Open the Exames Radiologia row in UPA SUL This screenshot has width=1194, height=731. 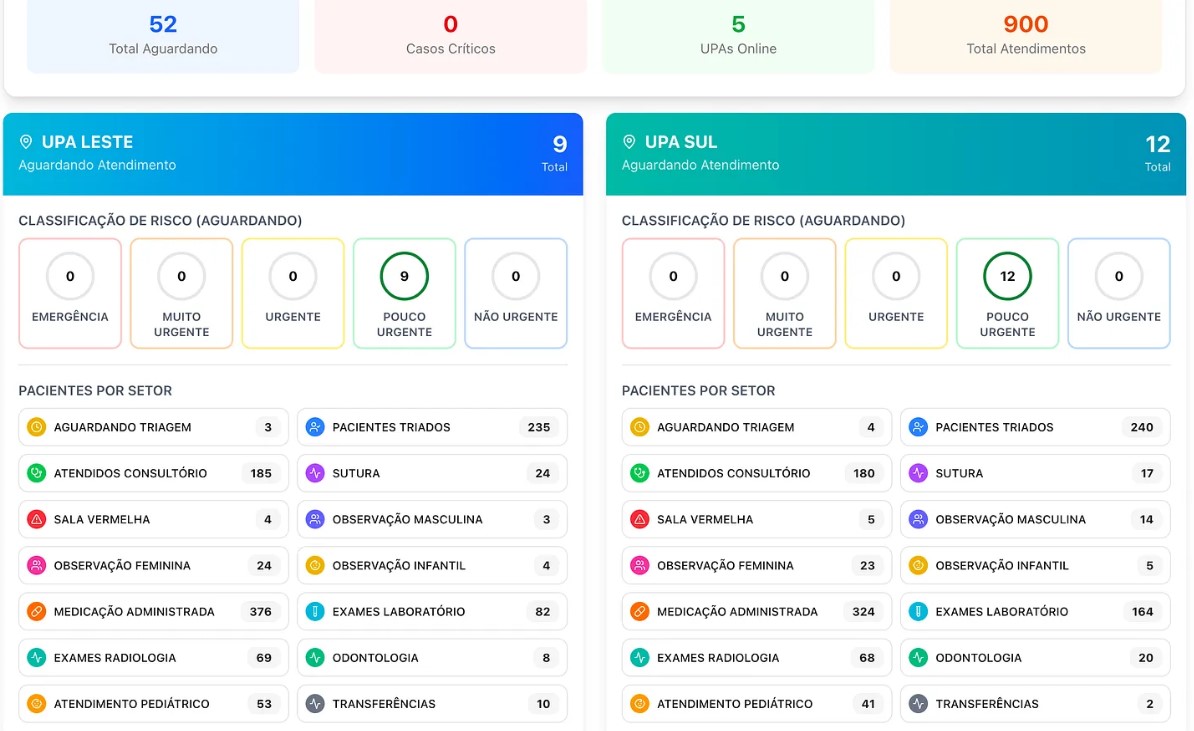pos(756,657)
